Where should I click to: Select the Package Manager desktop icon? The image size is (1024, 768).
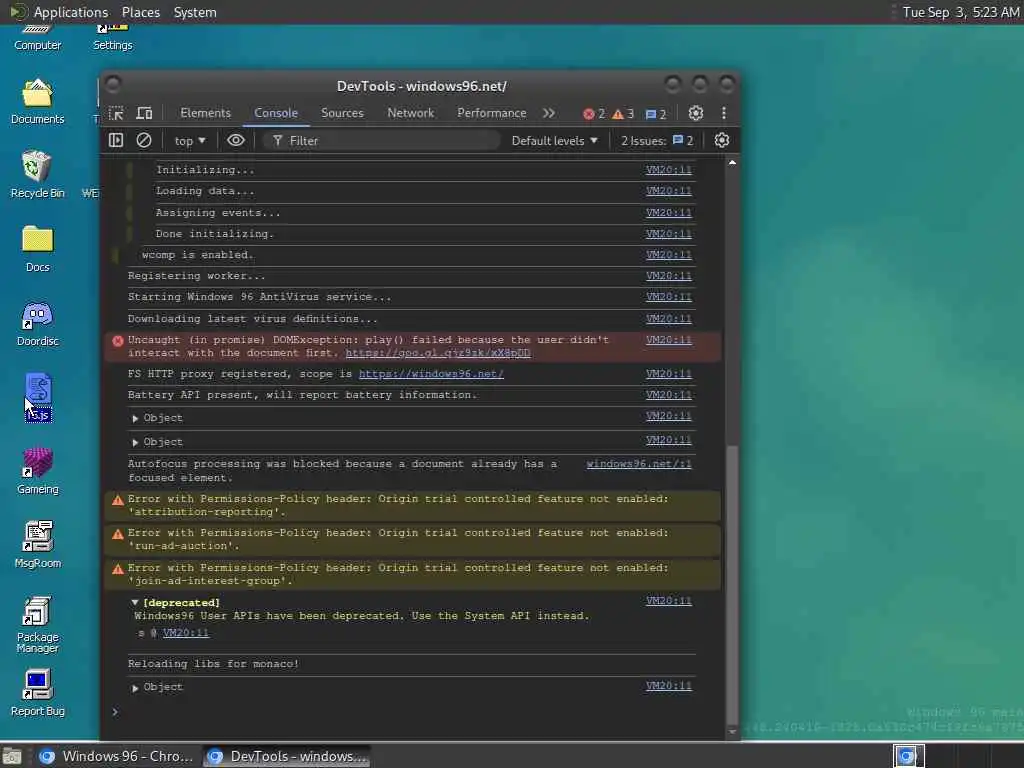tap(37, 624)
